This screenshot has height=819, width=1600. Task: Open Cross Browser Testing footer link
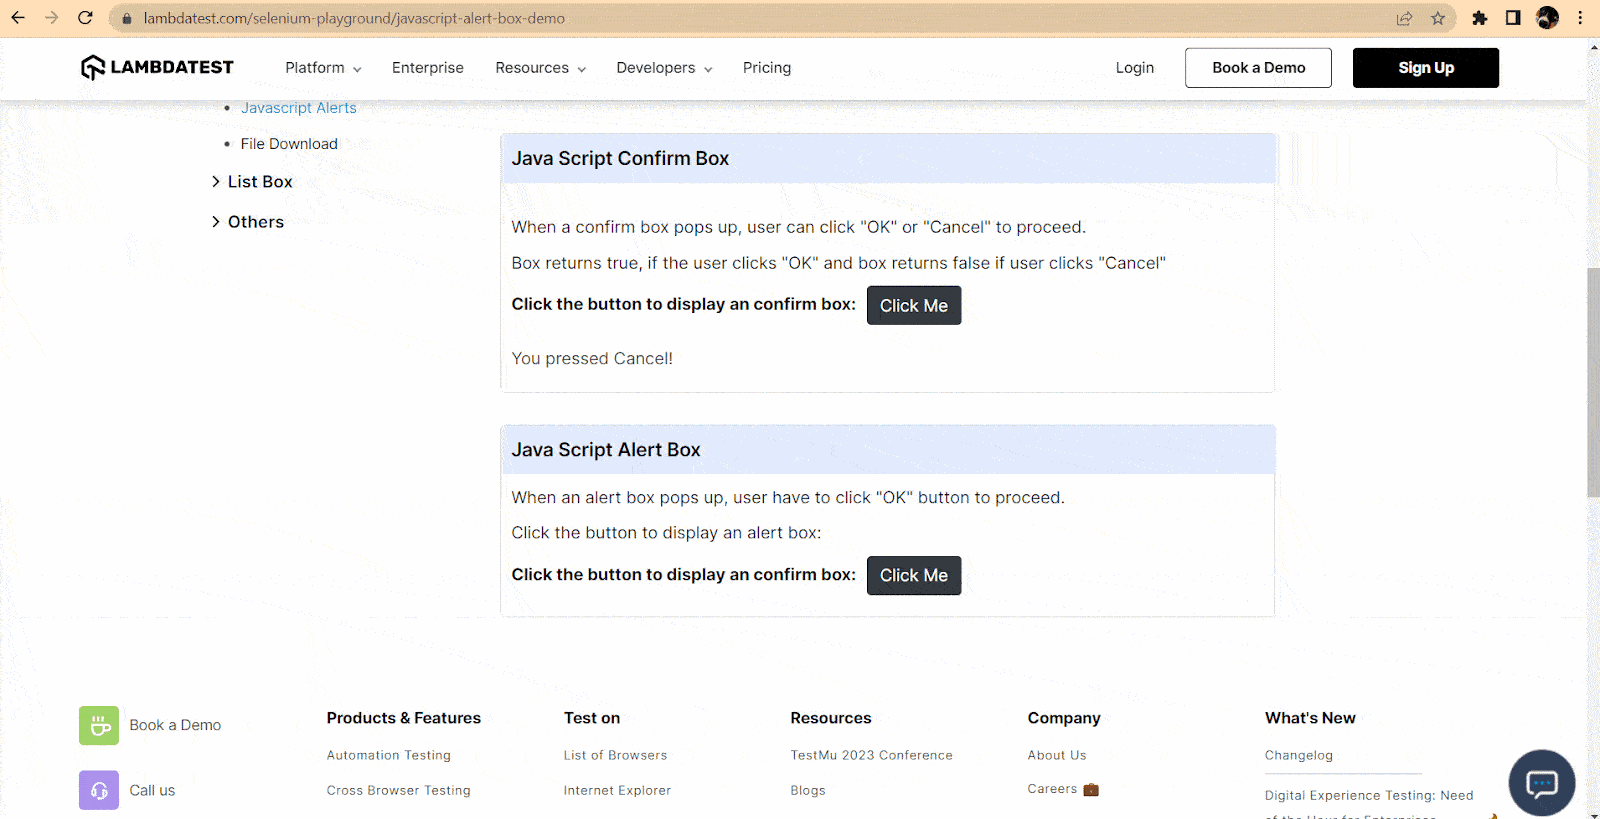click(398, 790)
